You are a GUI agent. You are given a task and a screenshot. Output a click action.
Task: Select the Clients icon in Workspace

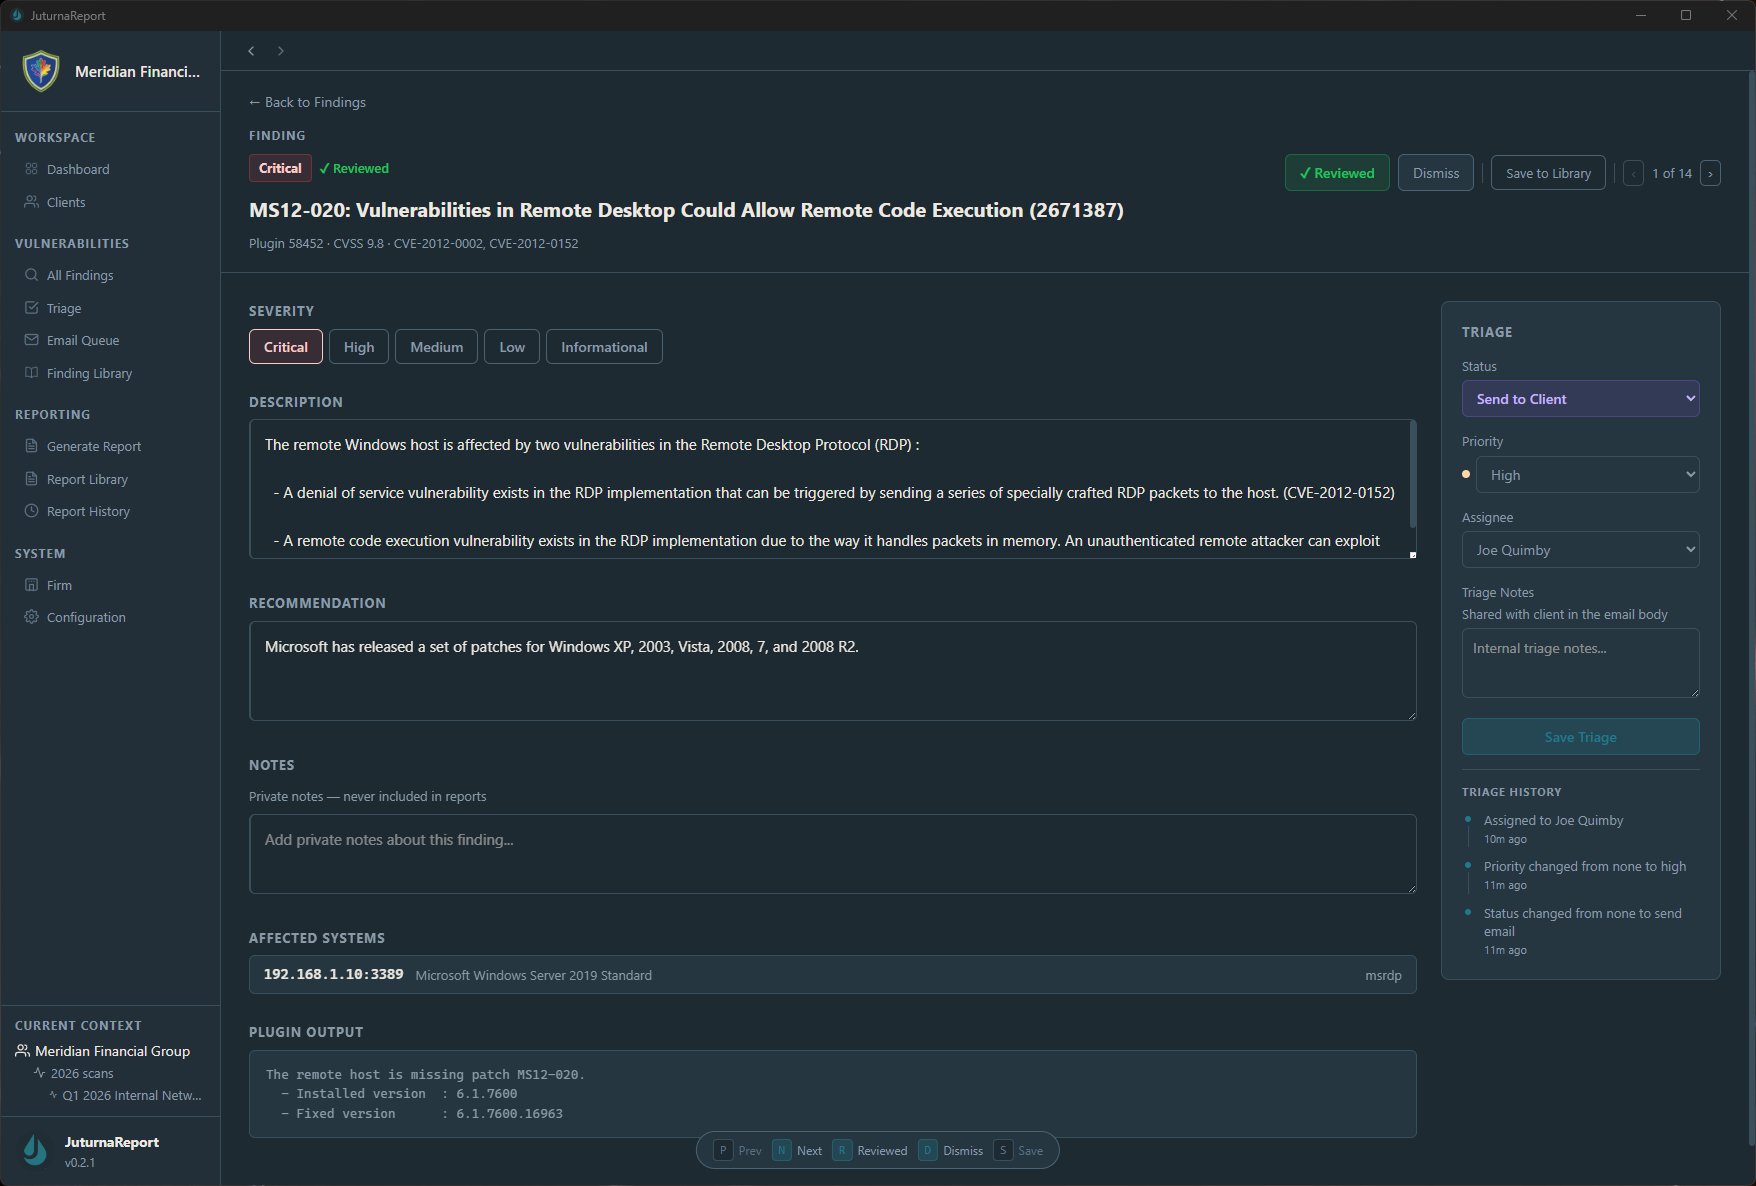point(31,202)
